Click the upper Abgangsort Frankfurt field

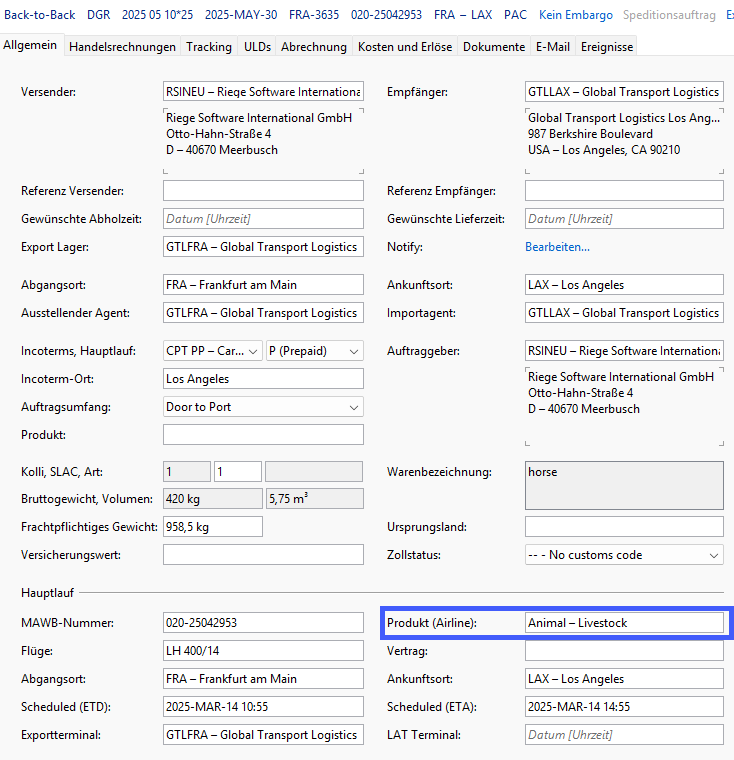point(263,285)
